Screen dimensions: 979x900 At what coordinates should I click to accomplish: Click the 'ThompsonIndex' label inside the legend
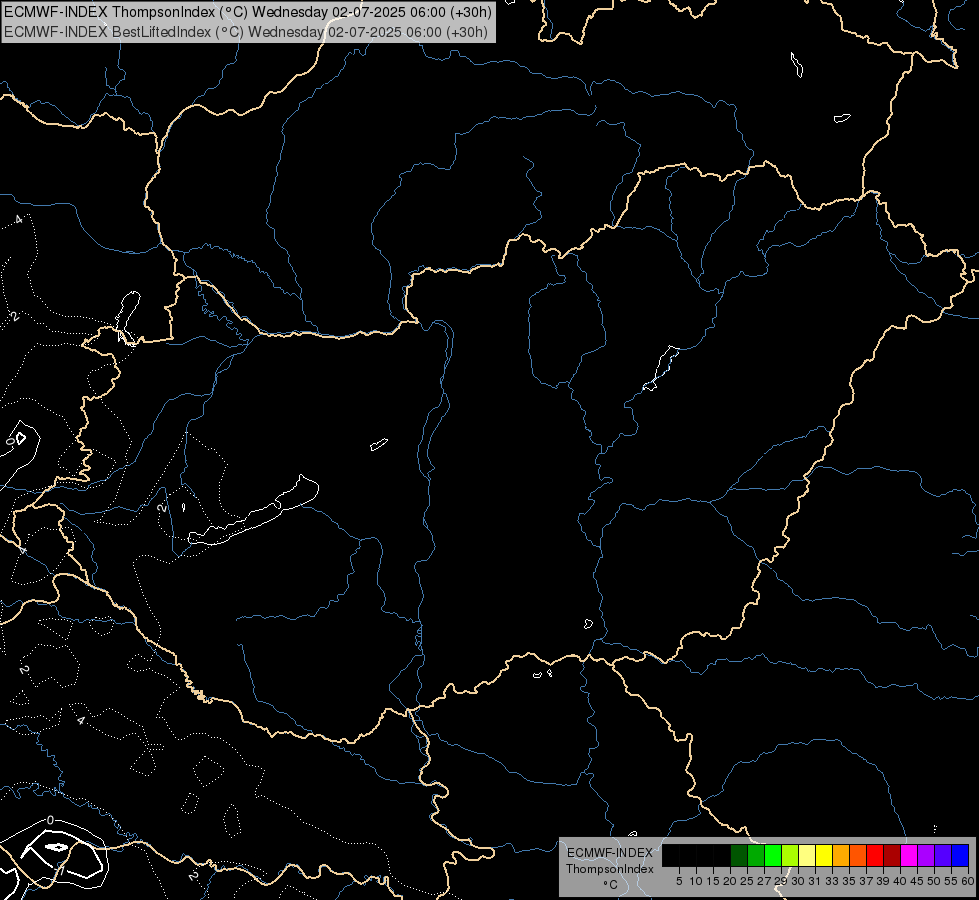point(609,869)
